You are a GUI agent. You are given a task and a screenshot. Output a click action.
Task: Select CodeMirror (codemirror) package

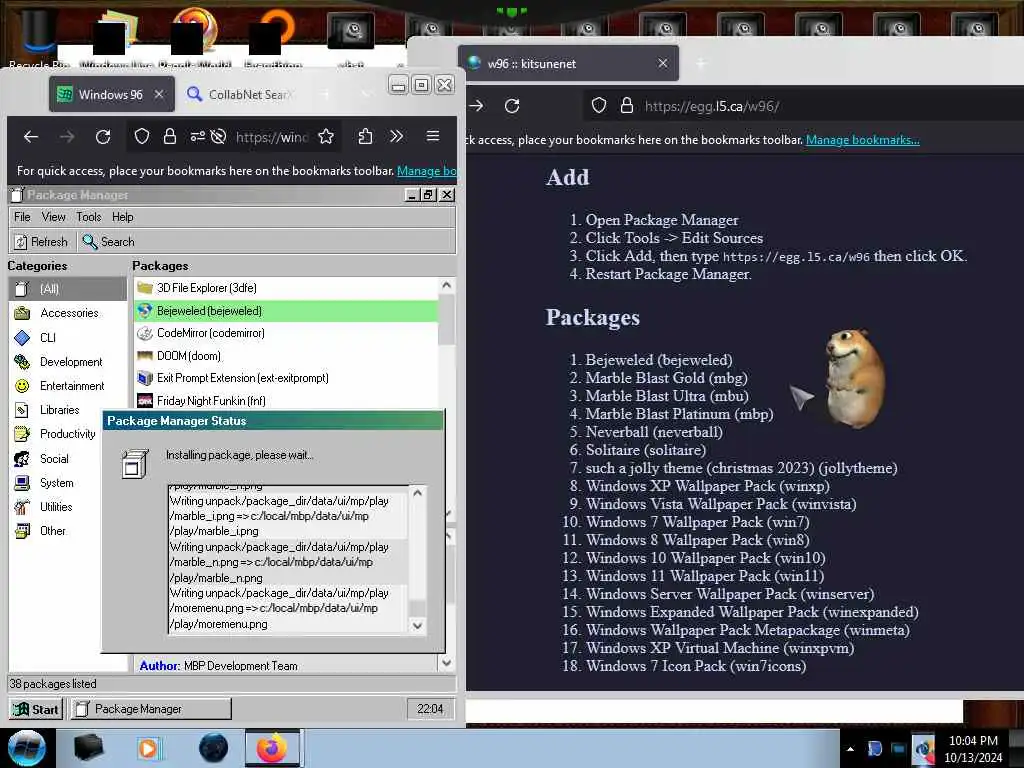coord(286,333)
